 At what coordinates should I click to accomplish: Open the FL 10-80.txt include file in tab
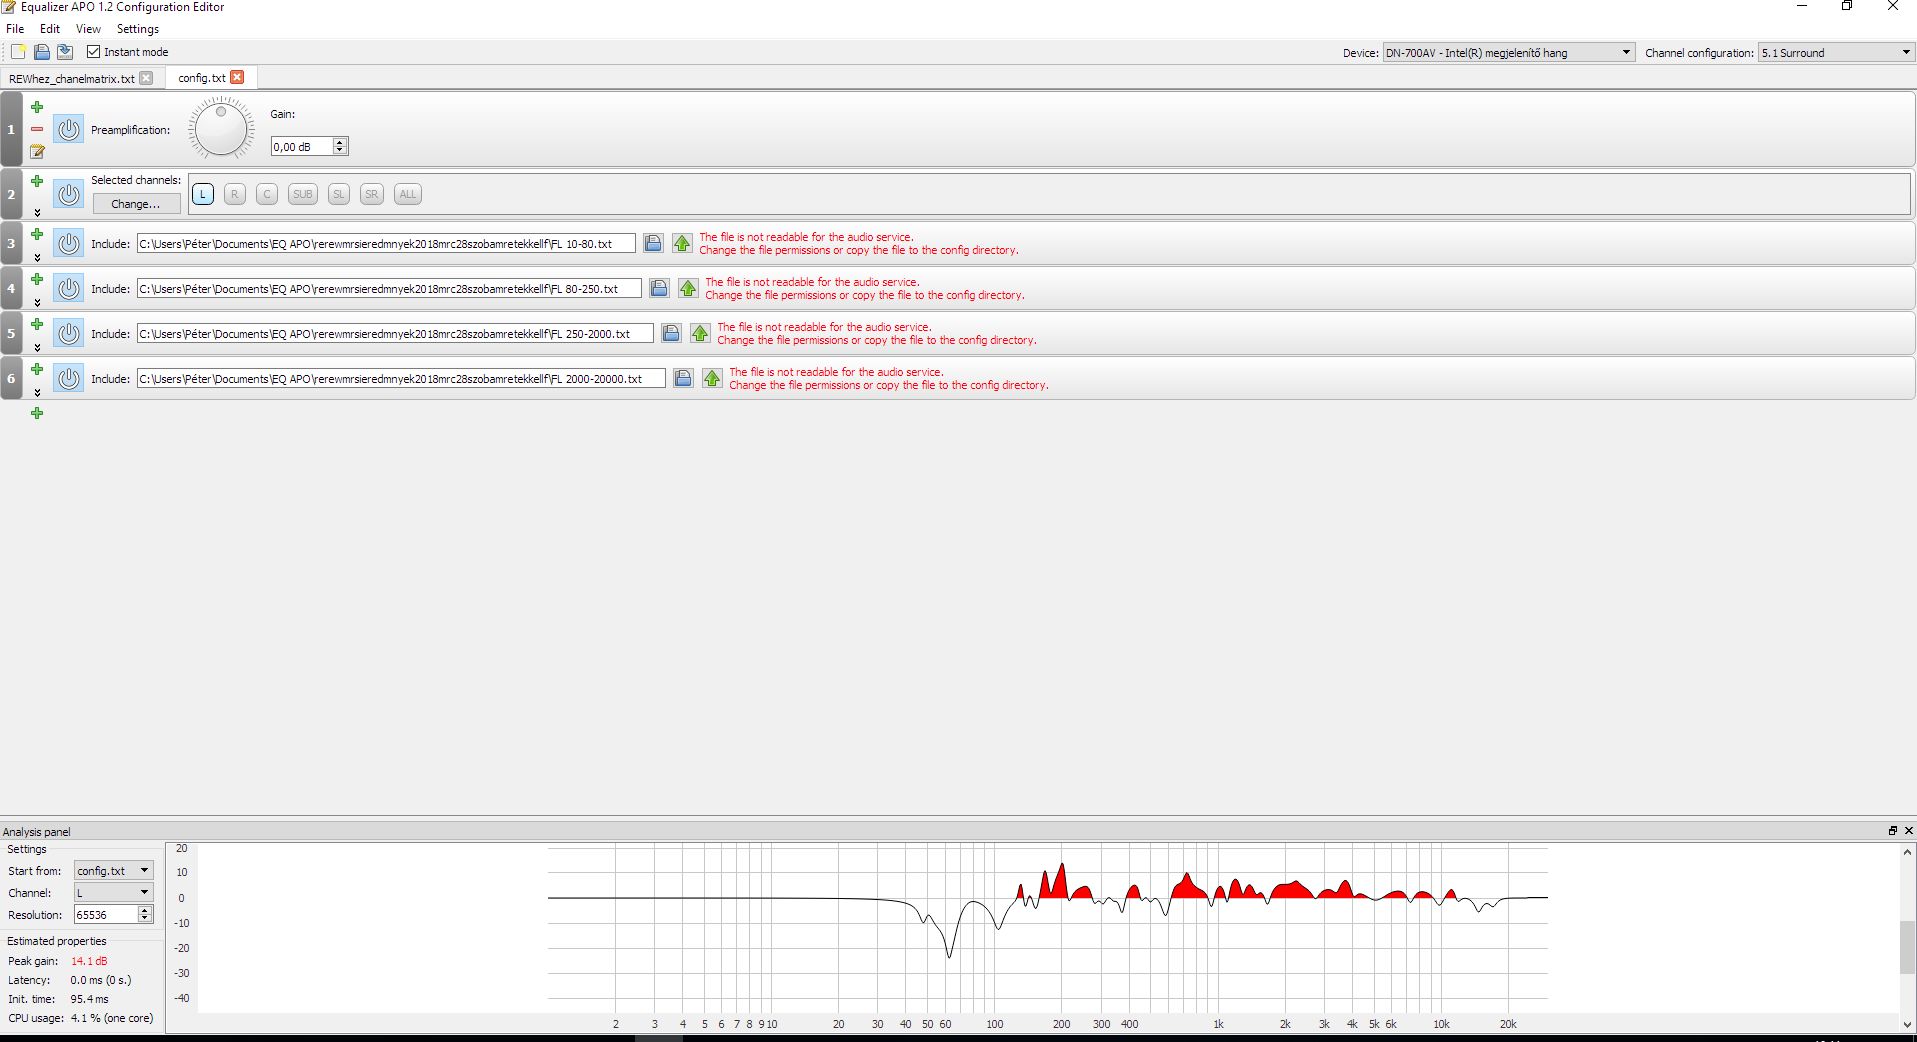point(682,243)
